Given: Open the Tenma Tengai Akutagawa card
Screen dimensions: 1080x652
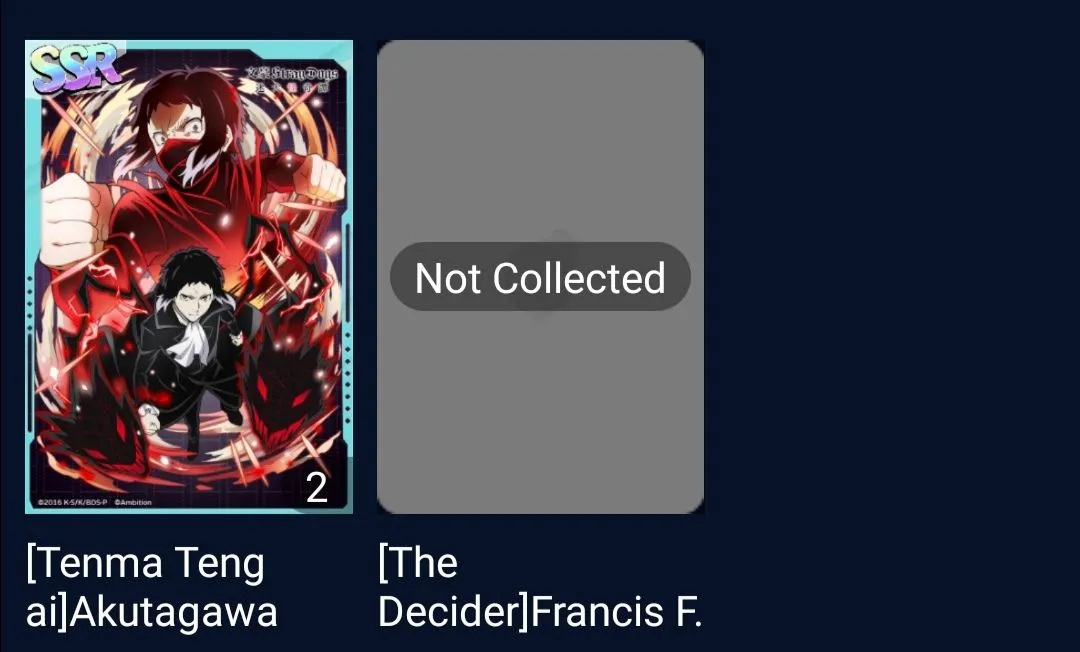Looking at the screenshot, I should point(189,277).
